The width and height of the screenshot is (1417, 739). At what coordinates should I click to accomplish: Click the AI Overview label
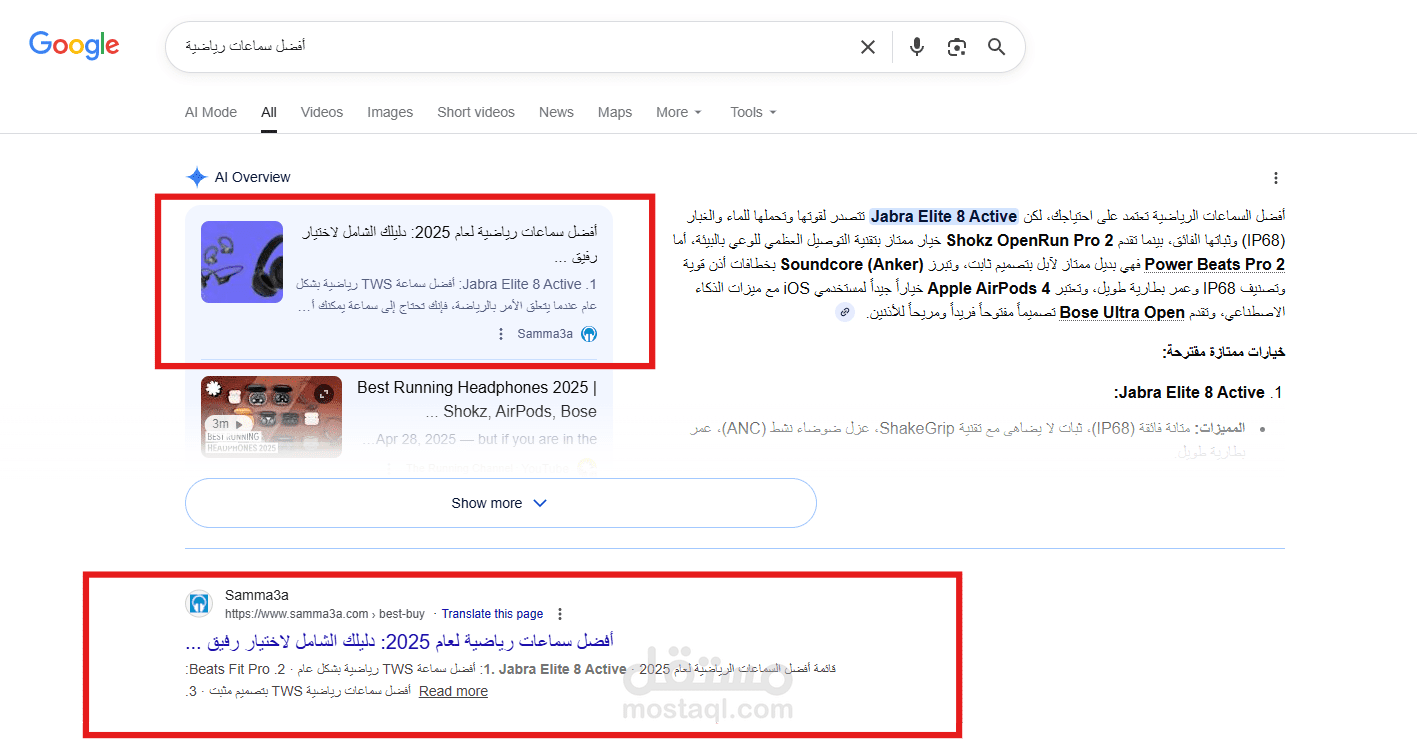click(x=253, y=177)
